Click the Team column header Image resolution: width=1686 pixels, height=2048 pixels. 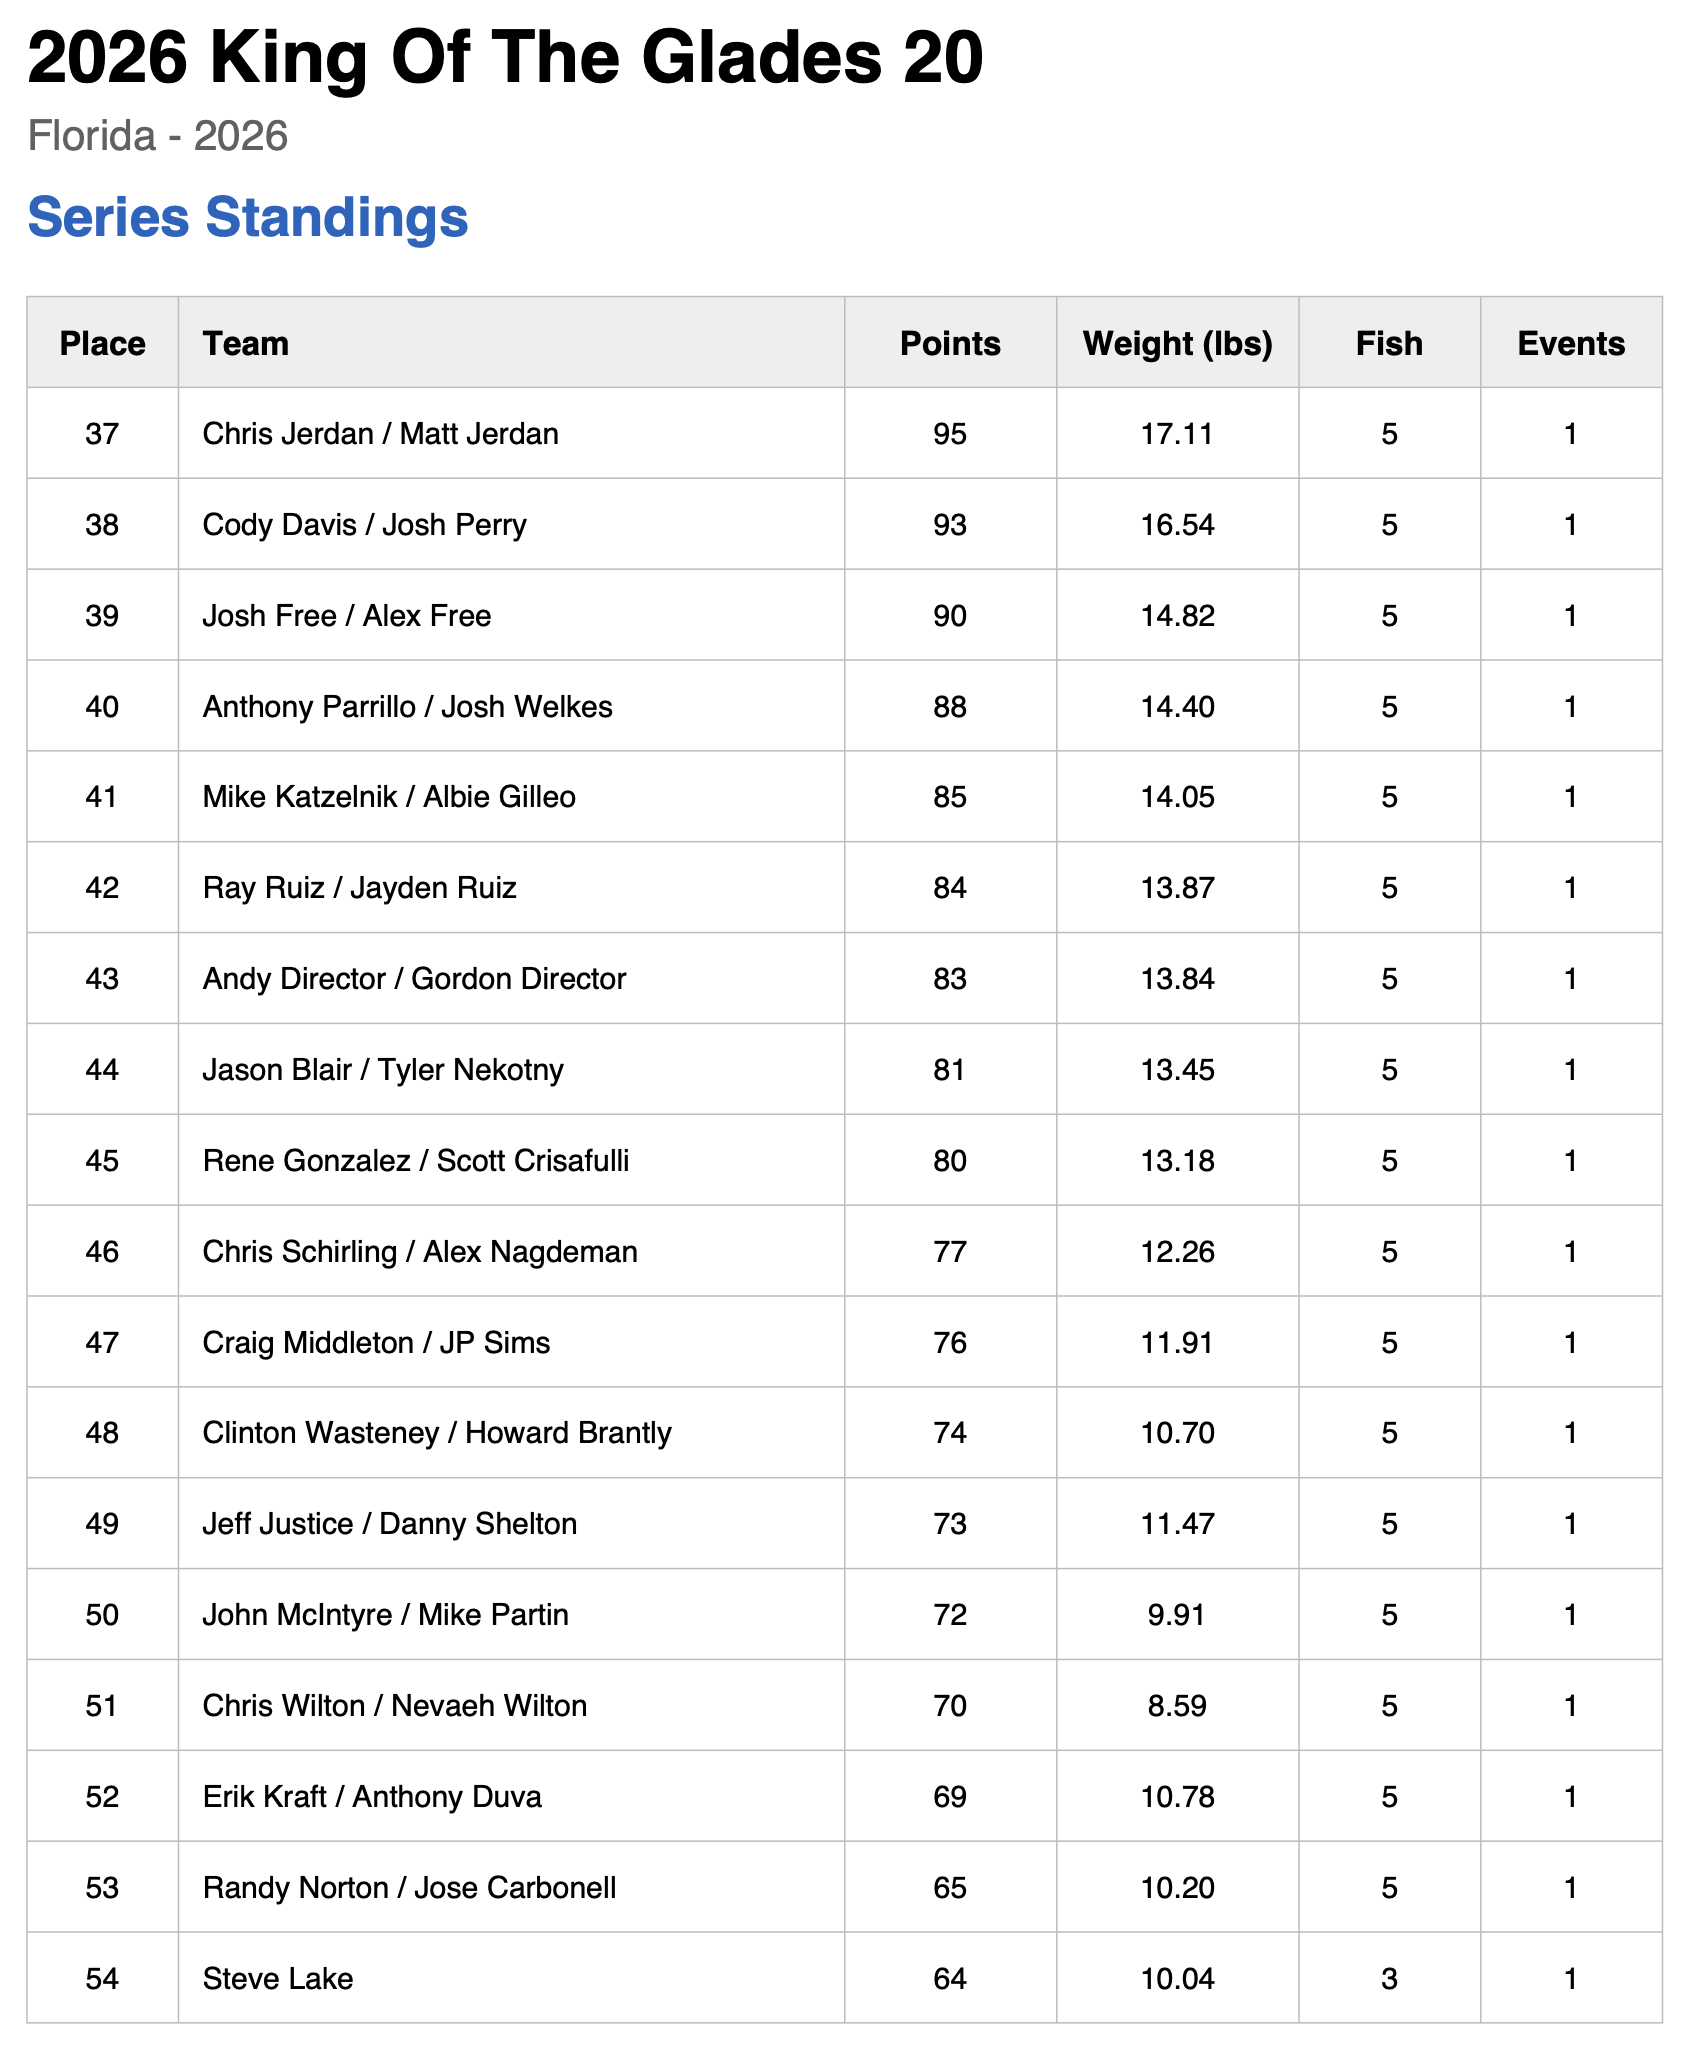point(246,343)
